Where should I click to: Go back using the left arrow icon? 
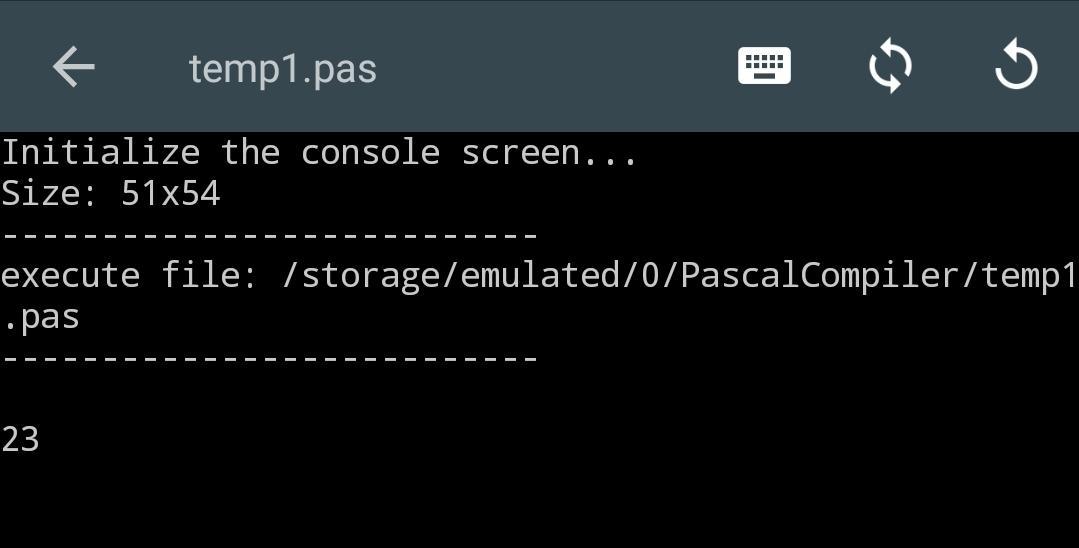[74, 67]
